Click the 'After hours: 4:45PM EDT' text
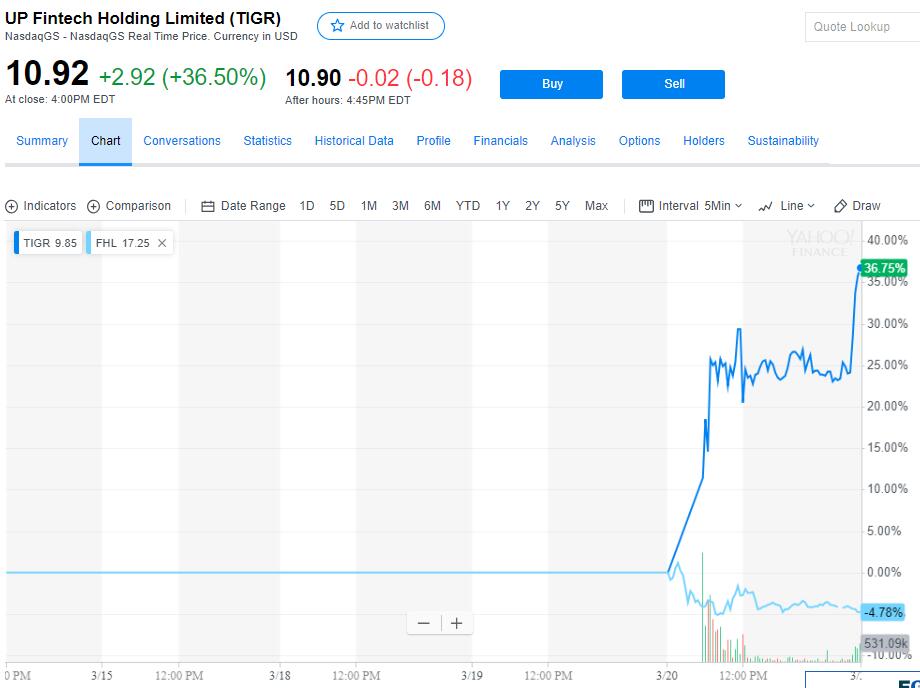The height and width of the screenshot is (688, 920). click(348, 100)
